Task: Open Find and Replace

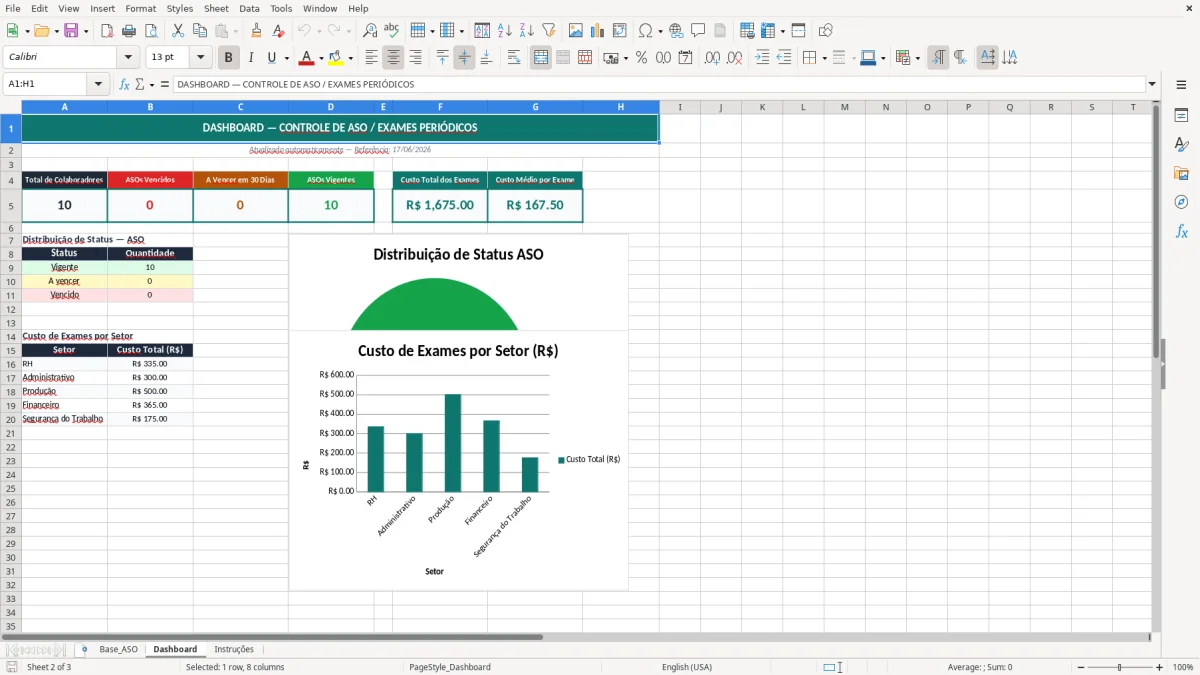Action: coord(370,31)
